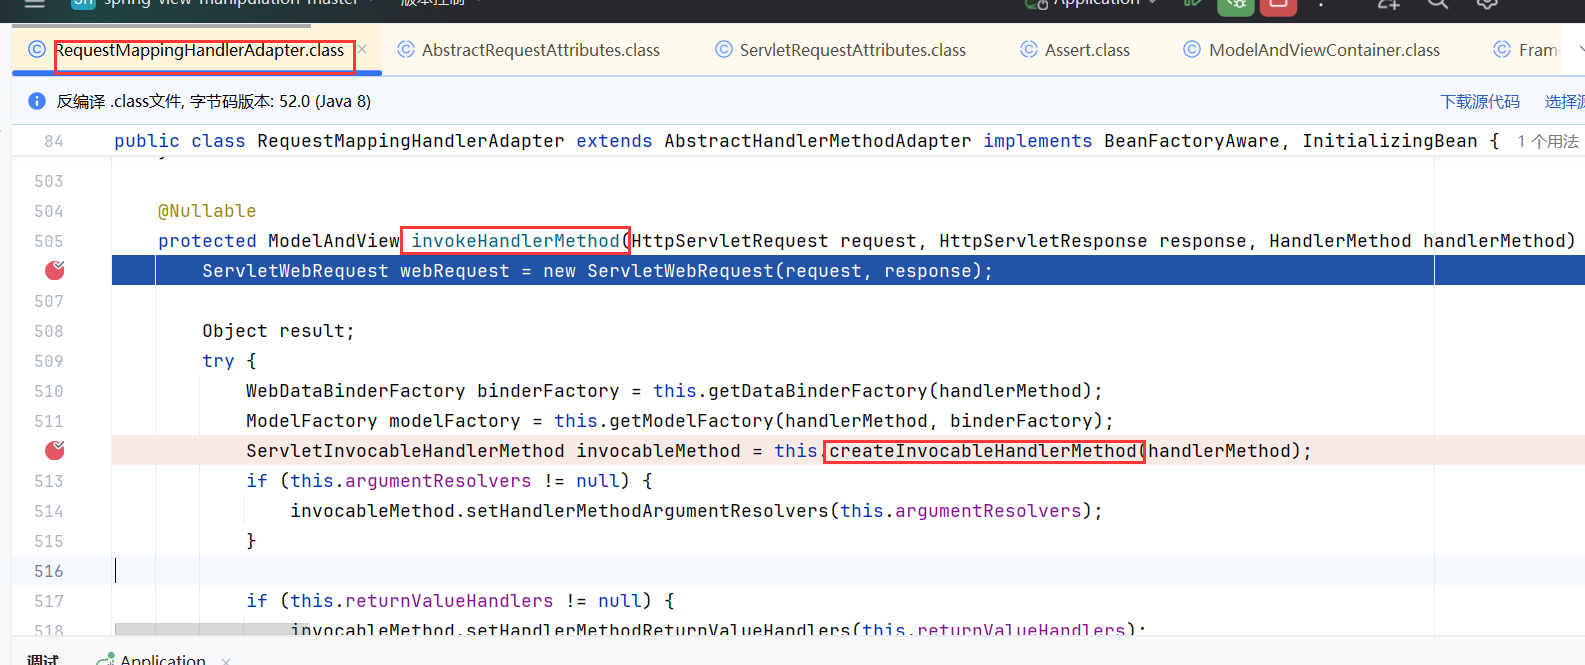Remove breakpoint at createInvocableHandlerMethod line
Screen dimensions: 1585x665
[x=55, y=450]
